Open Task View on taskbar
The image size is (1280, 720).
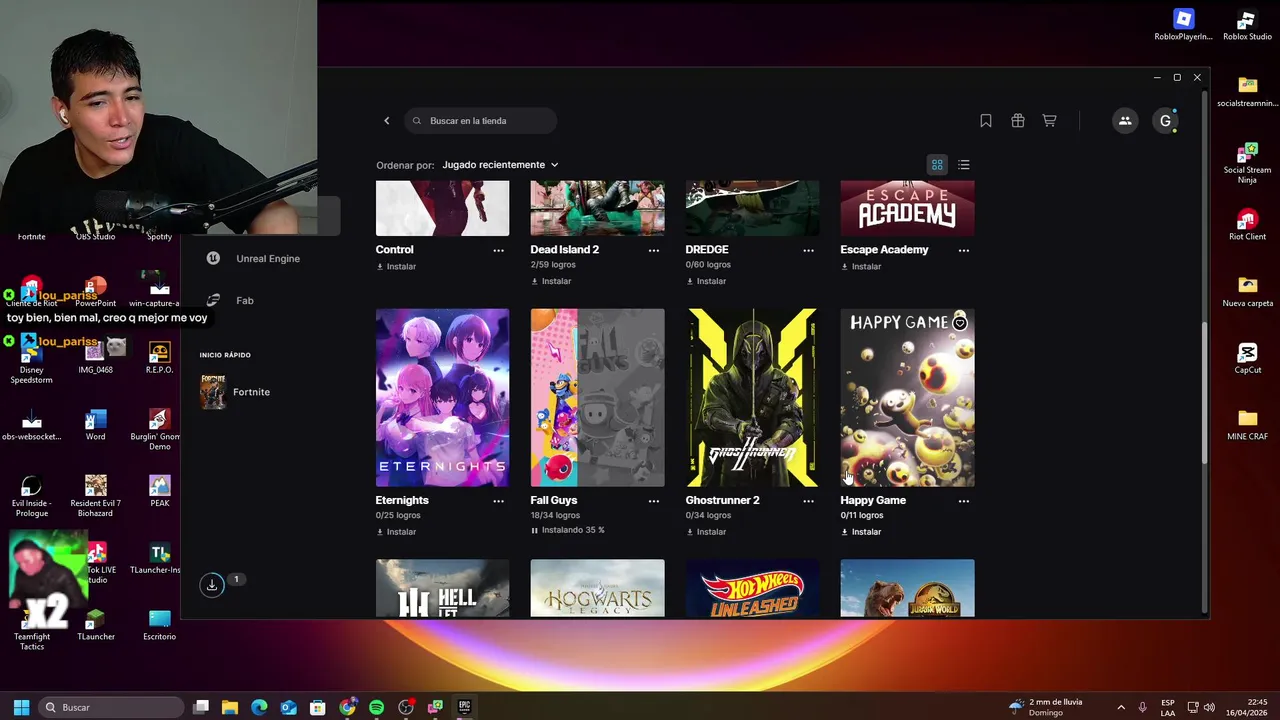[x=201, y=707]
